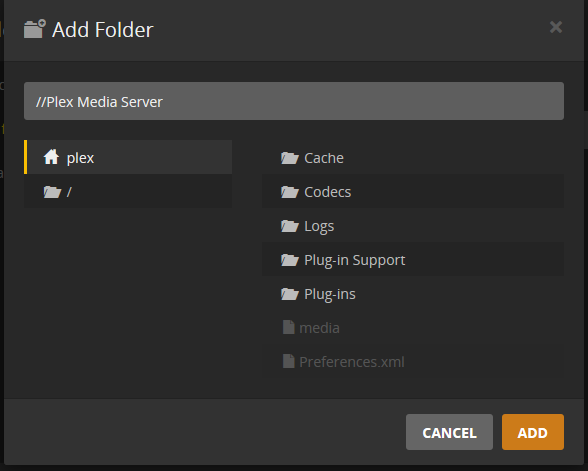Select the Preferences.xml file entry

point(412,362)
